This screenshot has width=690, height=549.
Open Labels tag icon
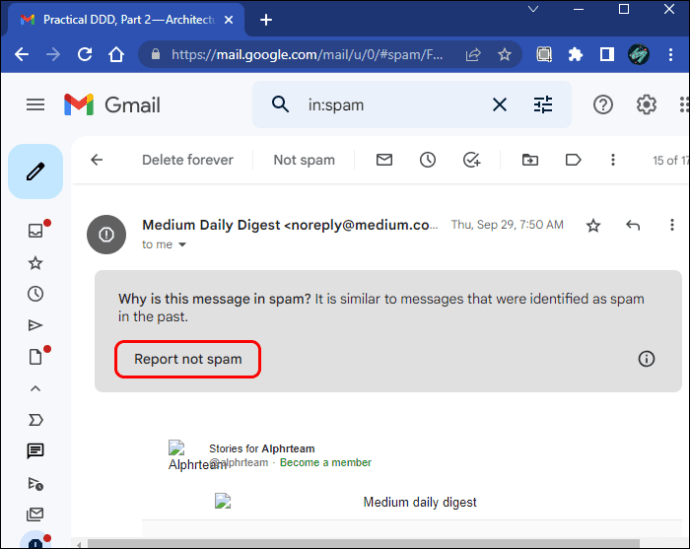(573, 160)
